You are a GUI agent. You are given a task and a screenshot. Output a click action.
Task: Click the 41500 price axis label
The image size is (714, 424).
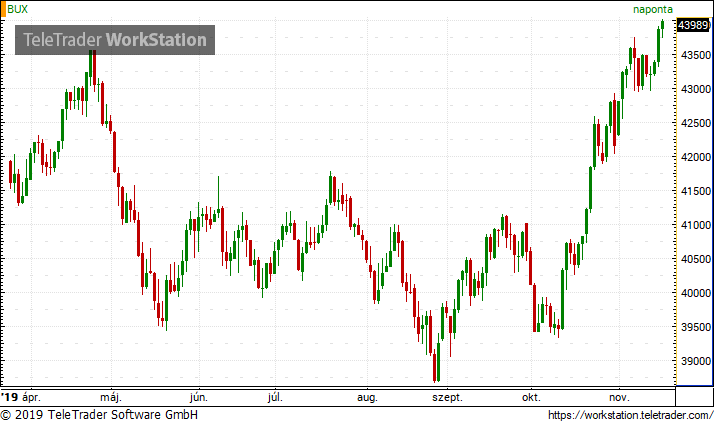(695, 191)
